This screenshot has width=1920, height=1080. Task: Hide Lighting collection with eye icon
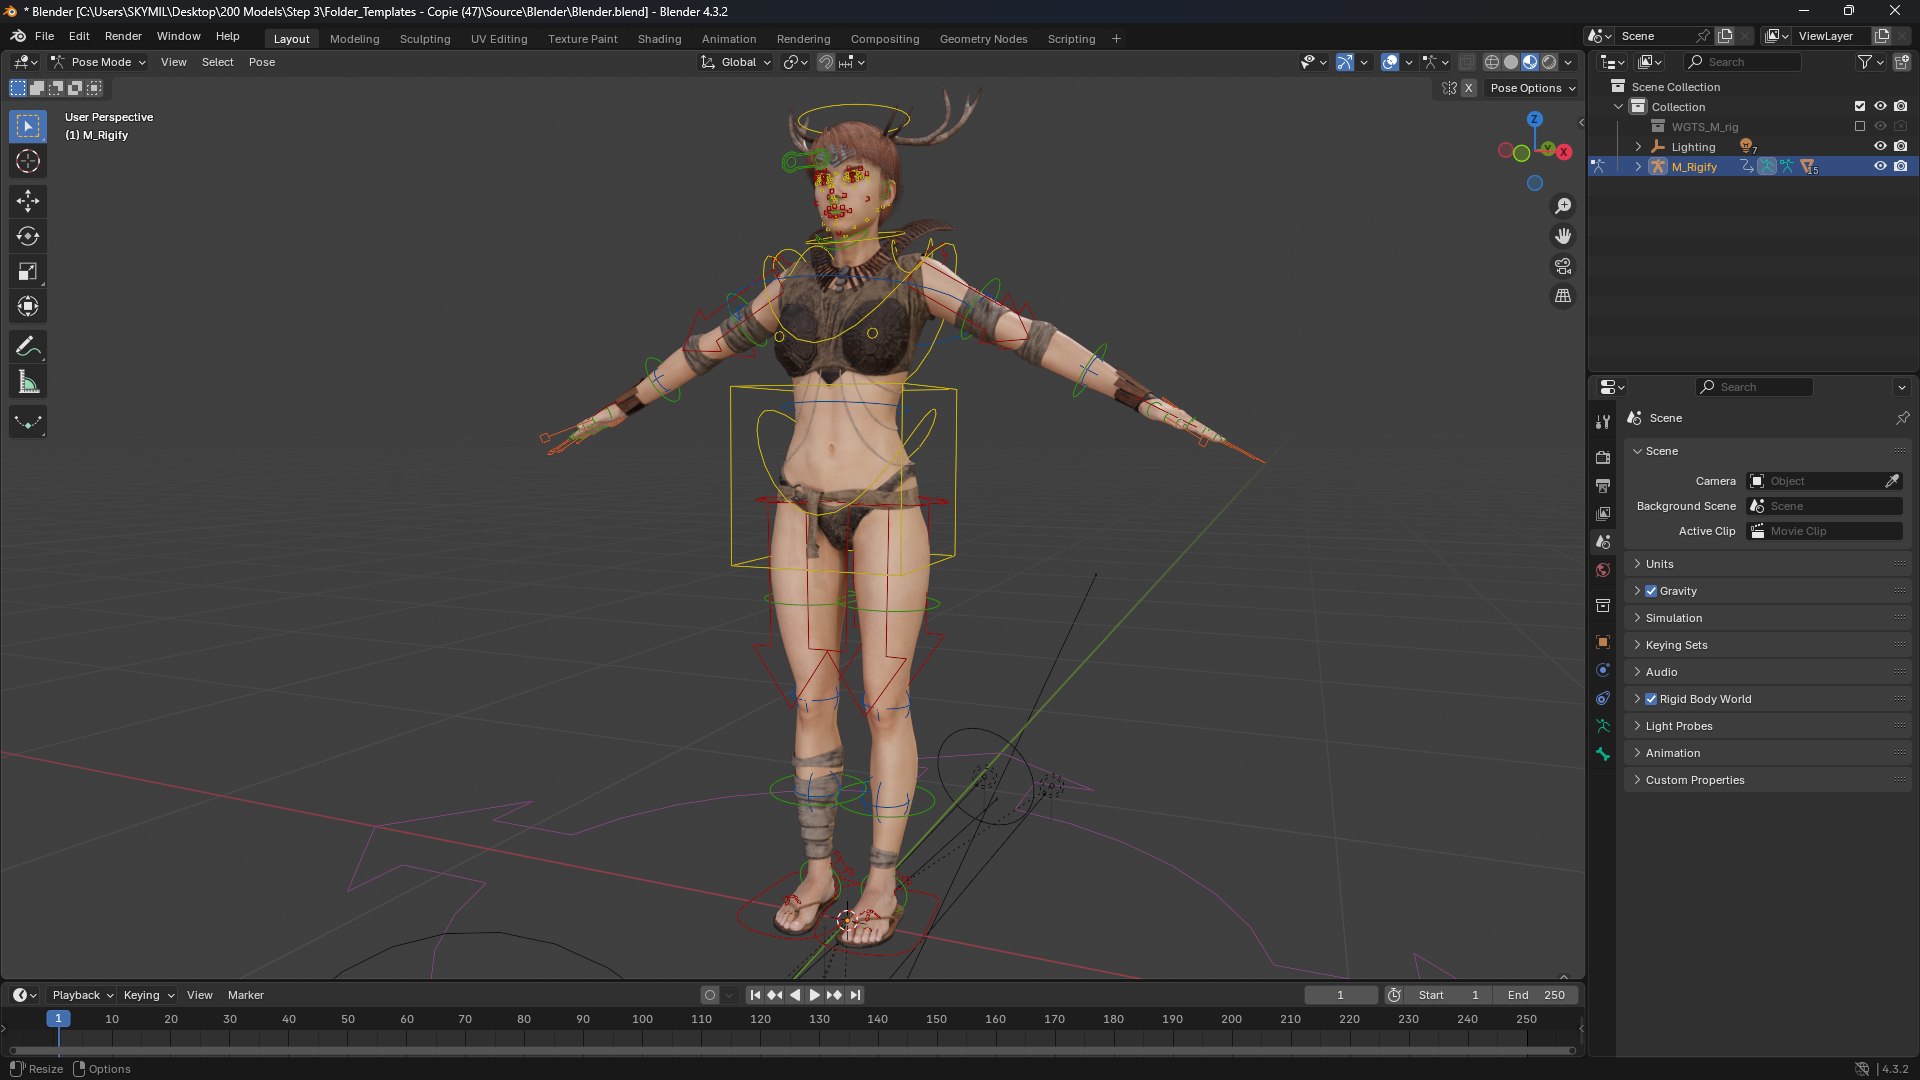click(1880, 147)
